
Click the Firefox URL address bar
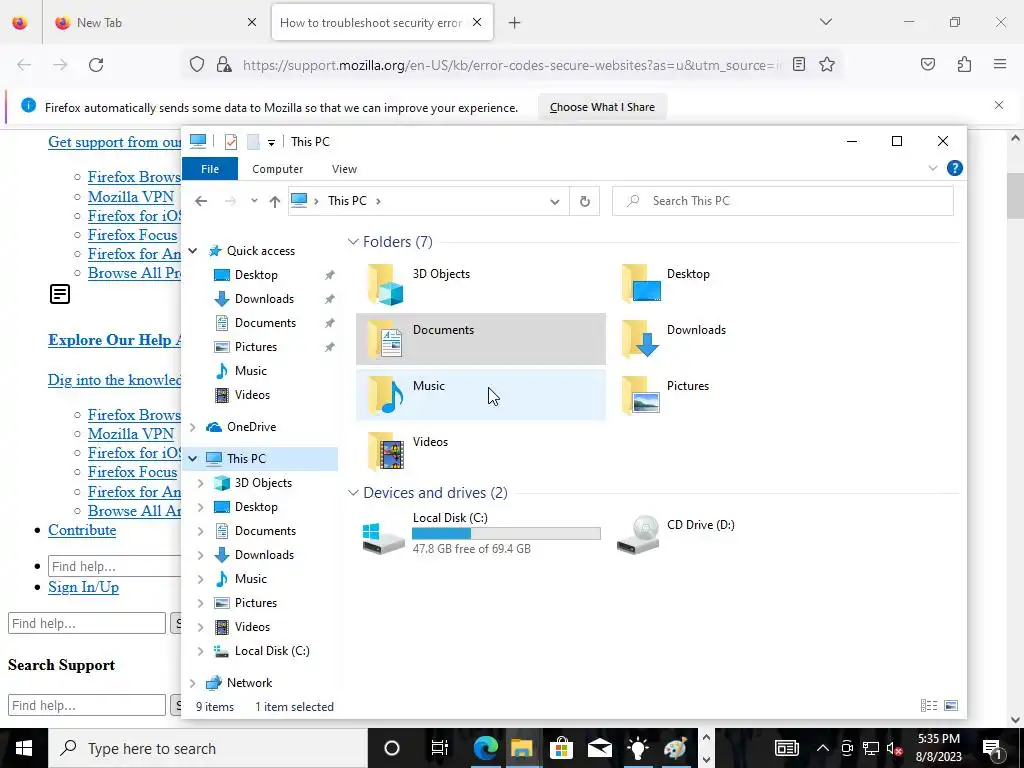pos(511,65)
